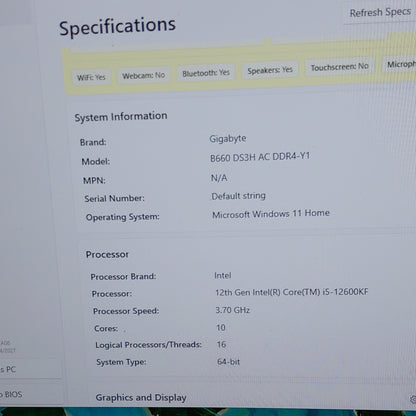Select the PC item in the left sidebar
Image resolution: width=416 pixels, height=416 pixels.
pos(8,369)
